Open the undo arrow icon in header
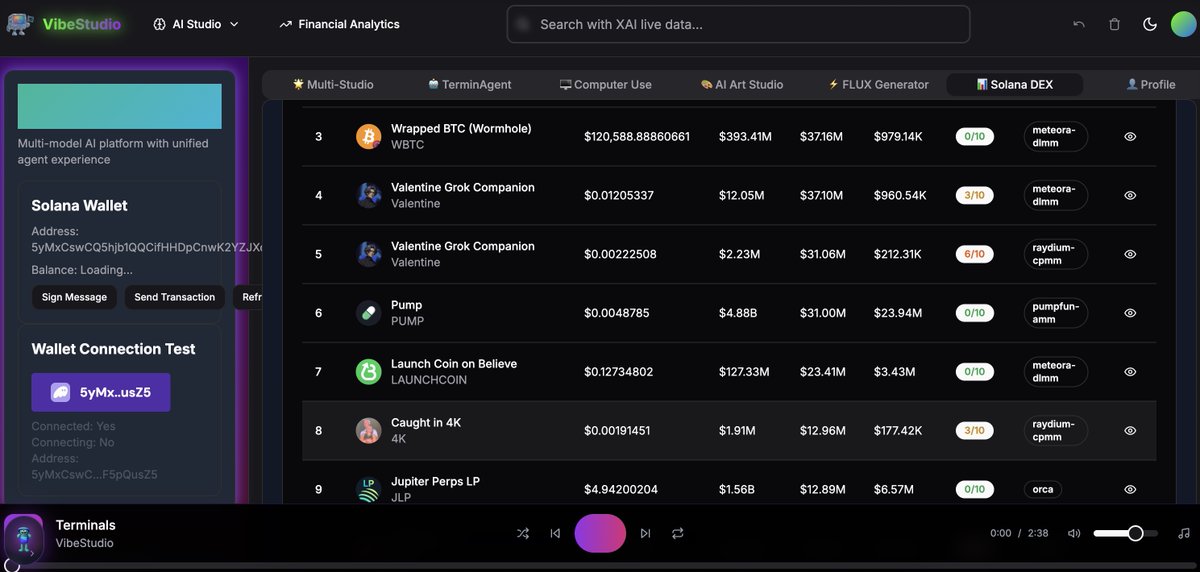This screenshot has width=1200, height=572. [x=1078, y=24]
